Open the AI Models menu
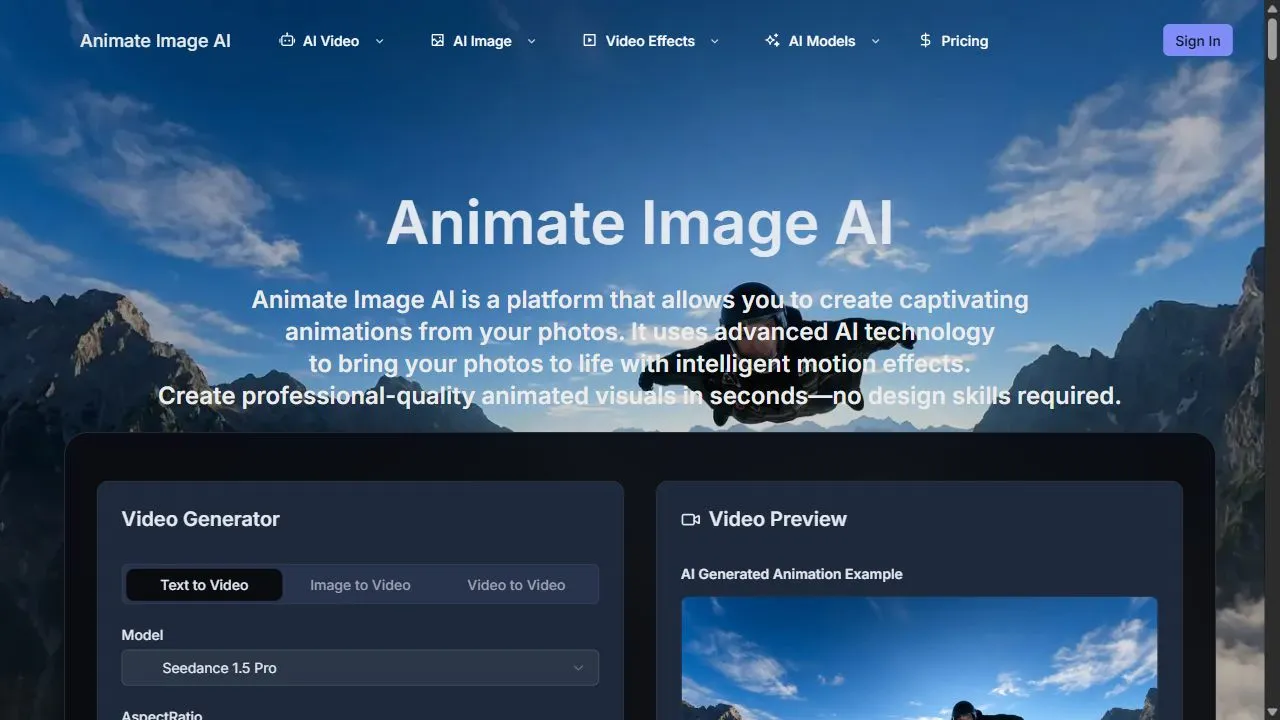This screenshot has width=1280, height=720. point(822,41)
